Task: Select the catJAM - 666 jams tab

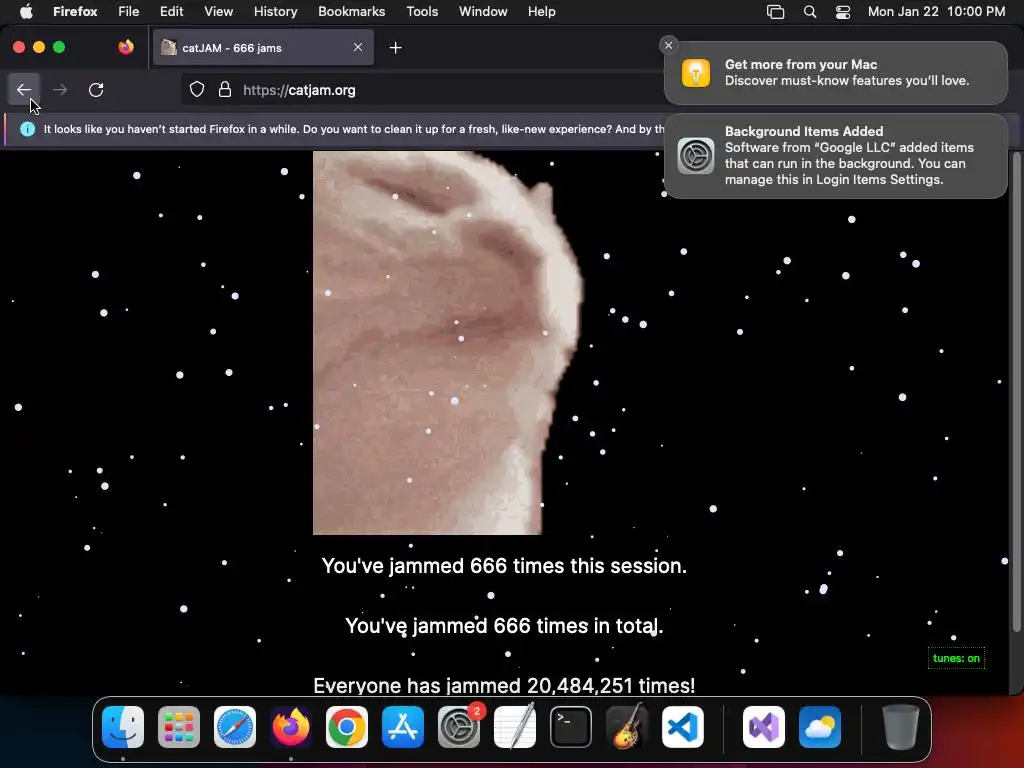Action: click(263, 48)
